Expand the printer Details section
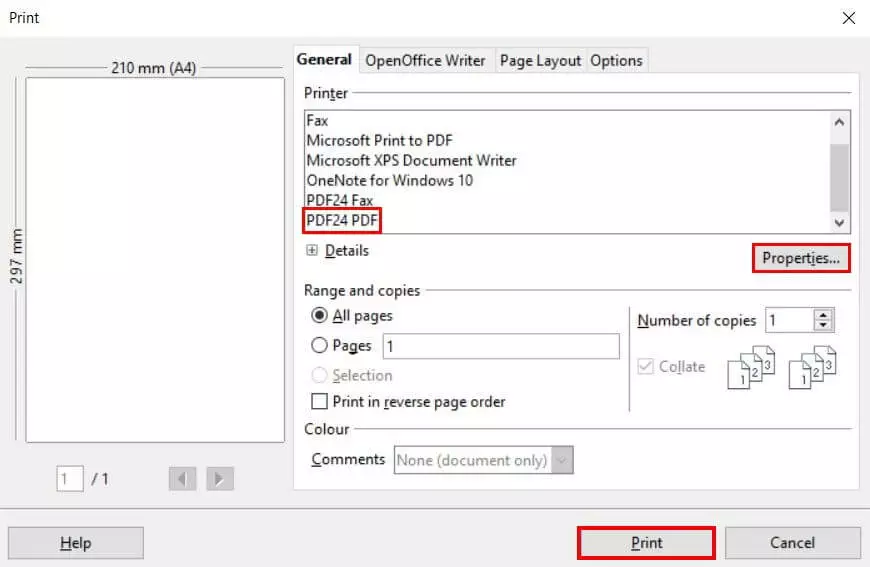This screenshot has height=567, width=870. [x=313, y=251]
